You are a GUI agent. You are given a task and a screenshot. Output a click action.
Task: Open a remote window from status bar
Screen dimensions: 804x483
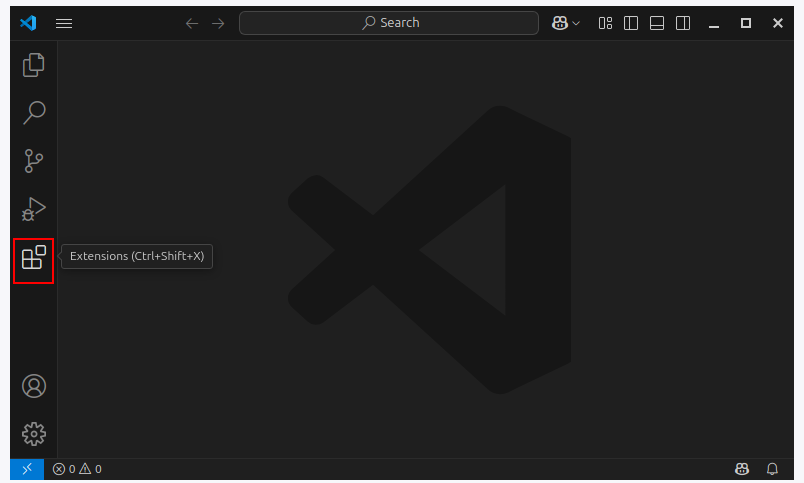(27, 469)
